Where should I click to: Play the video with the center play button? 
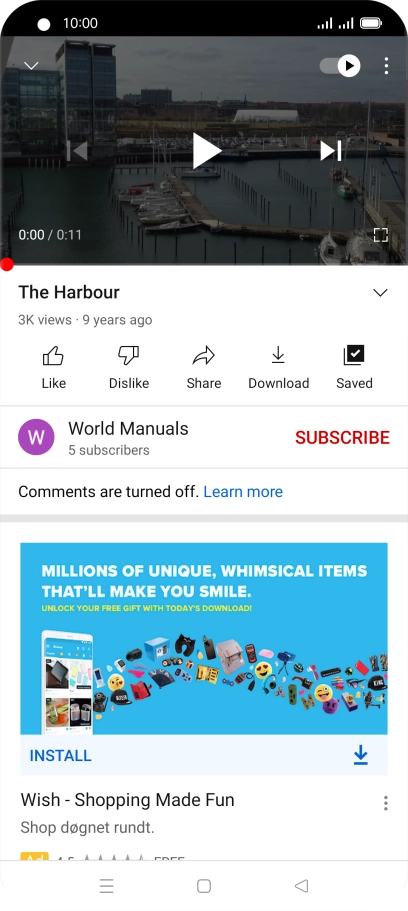(x=206, y=151)
